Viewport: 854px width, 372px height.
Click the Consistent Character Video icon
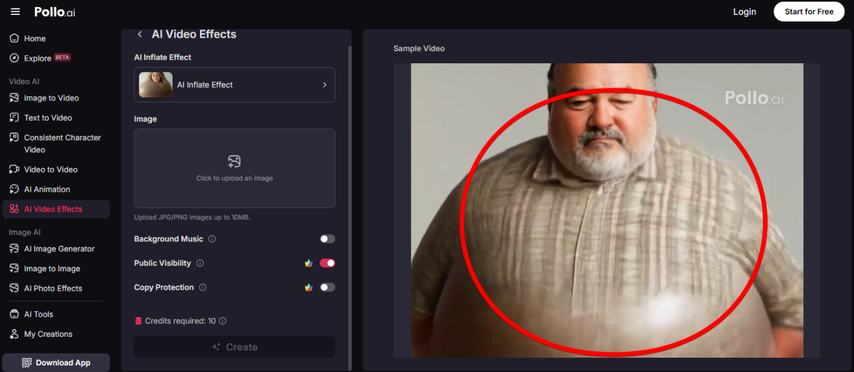point(14,138)
